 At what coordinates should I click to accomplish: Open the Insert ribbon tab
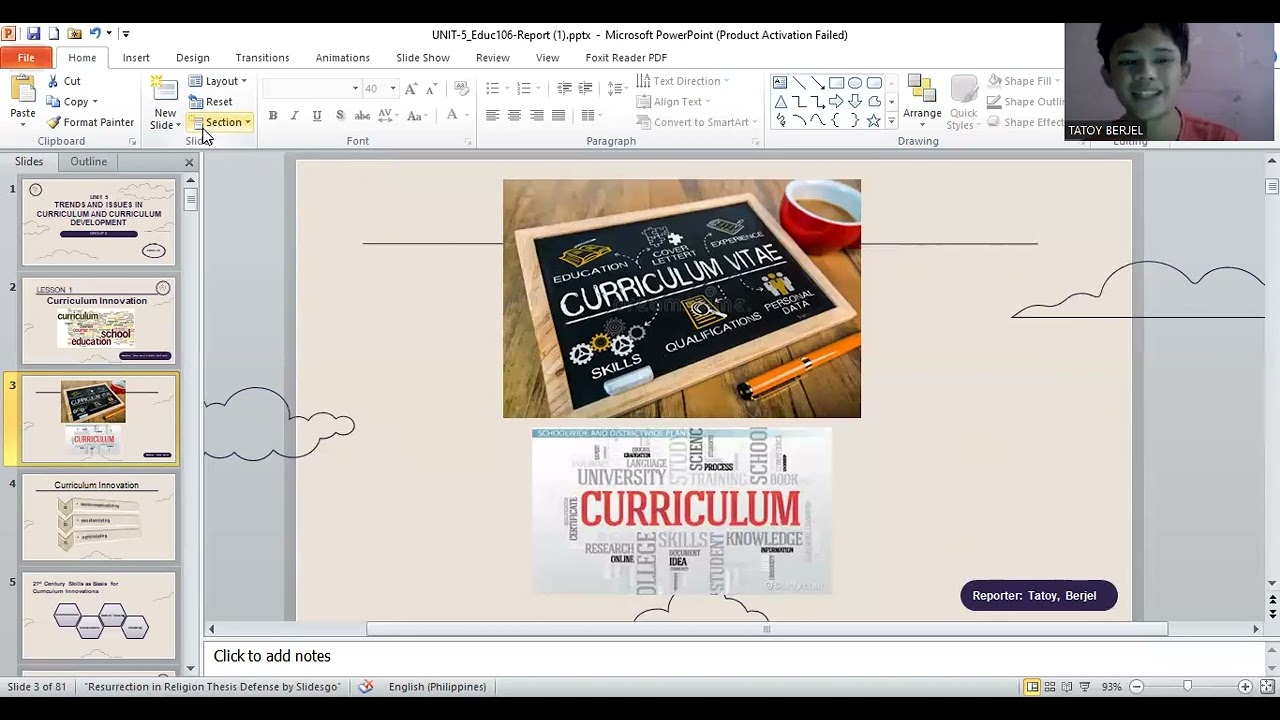pyautogui.click(x=136, y=58)
